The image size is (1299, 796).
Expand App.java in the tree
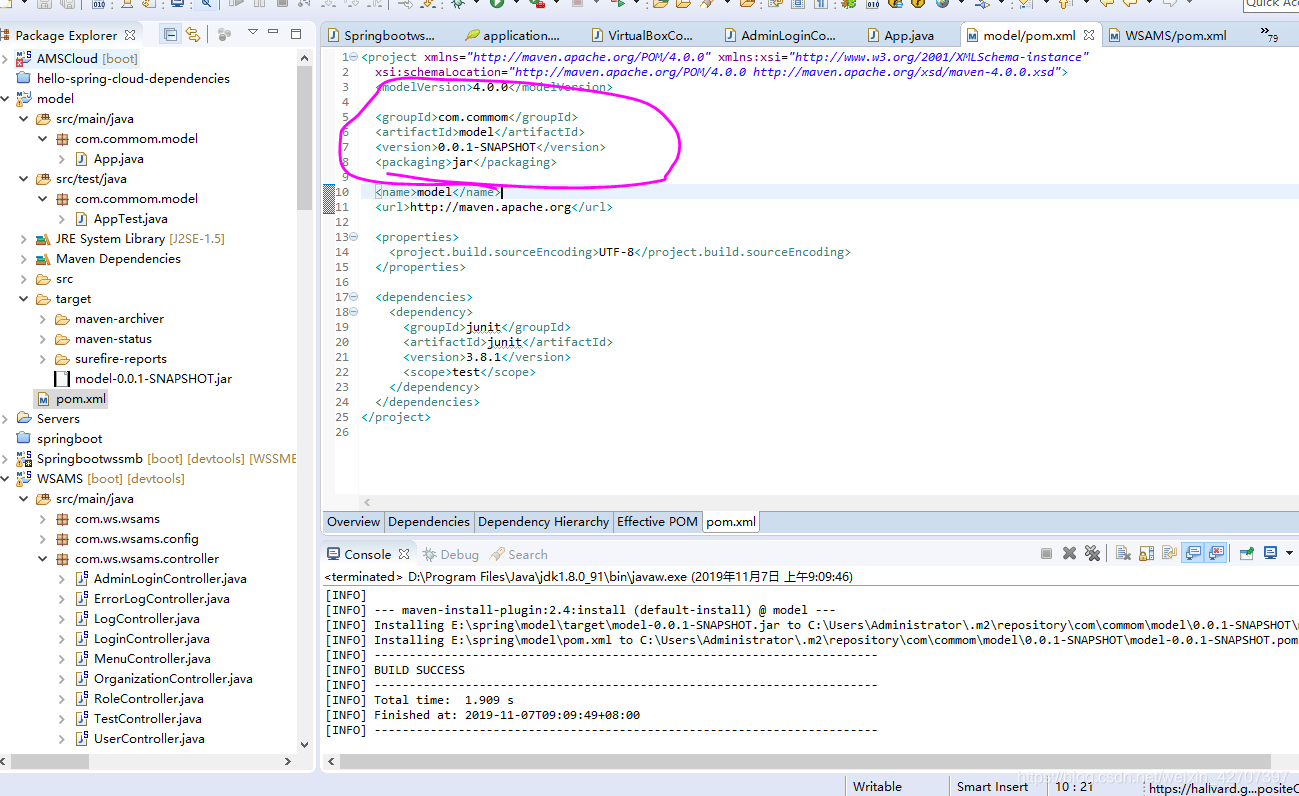62,159
